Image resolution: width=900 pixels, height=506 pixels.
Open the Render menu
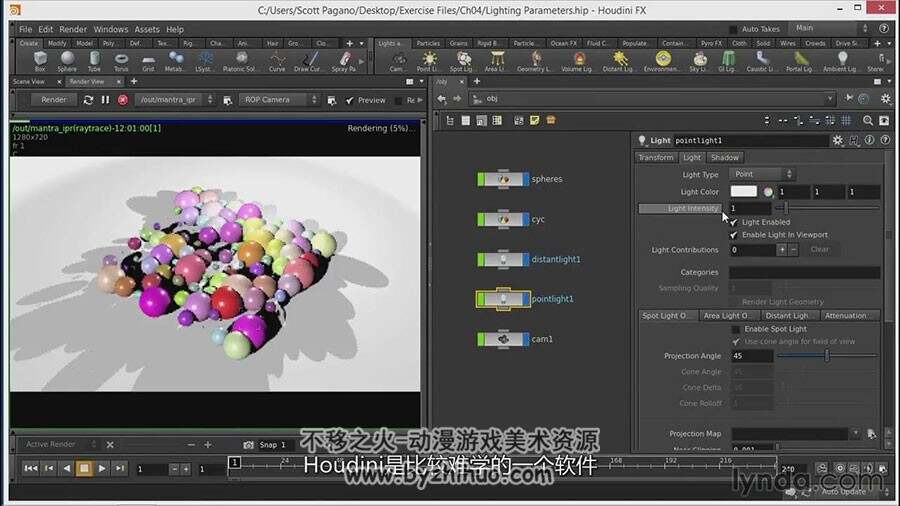tap(73, 29)
